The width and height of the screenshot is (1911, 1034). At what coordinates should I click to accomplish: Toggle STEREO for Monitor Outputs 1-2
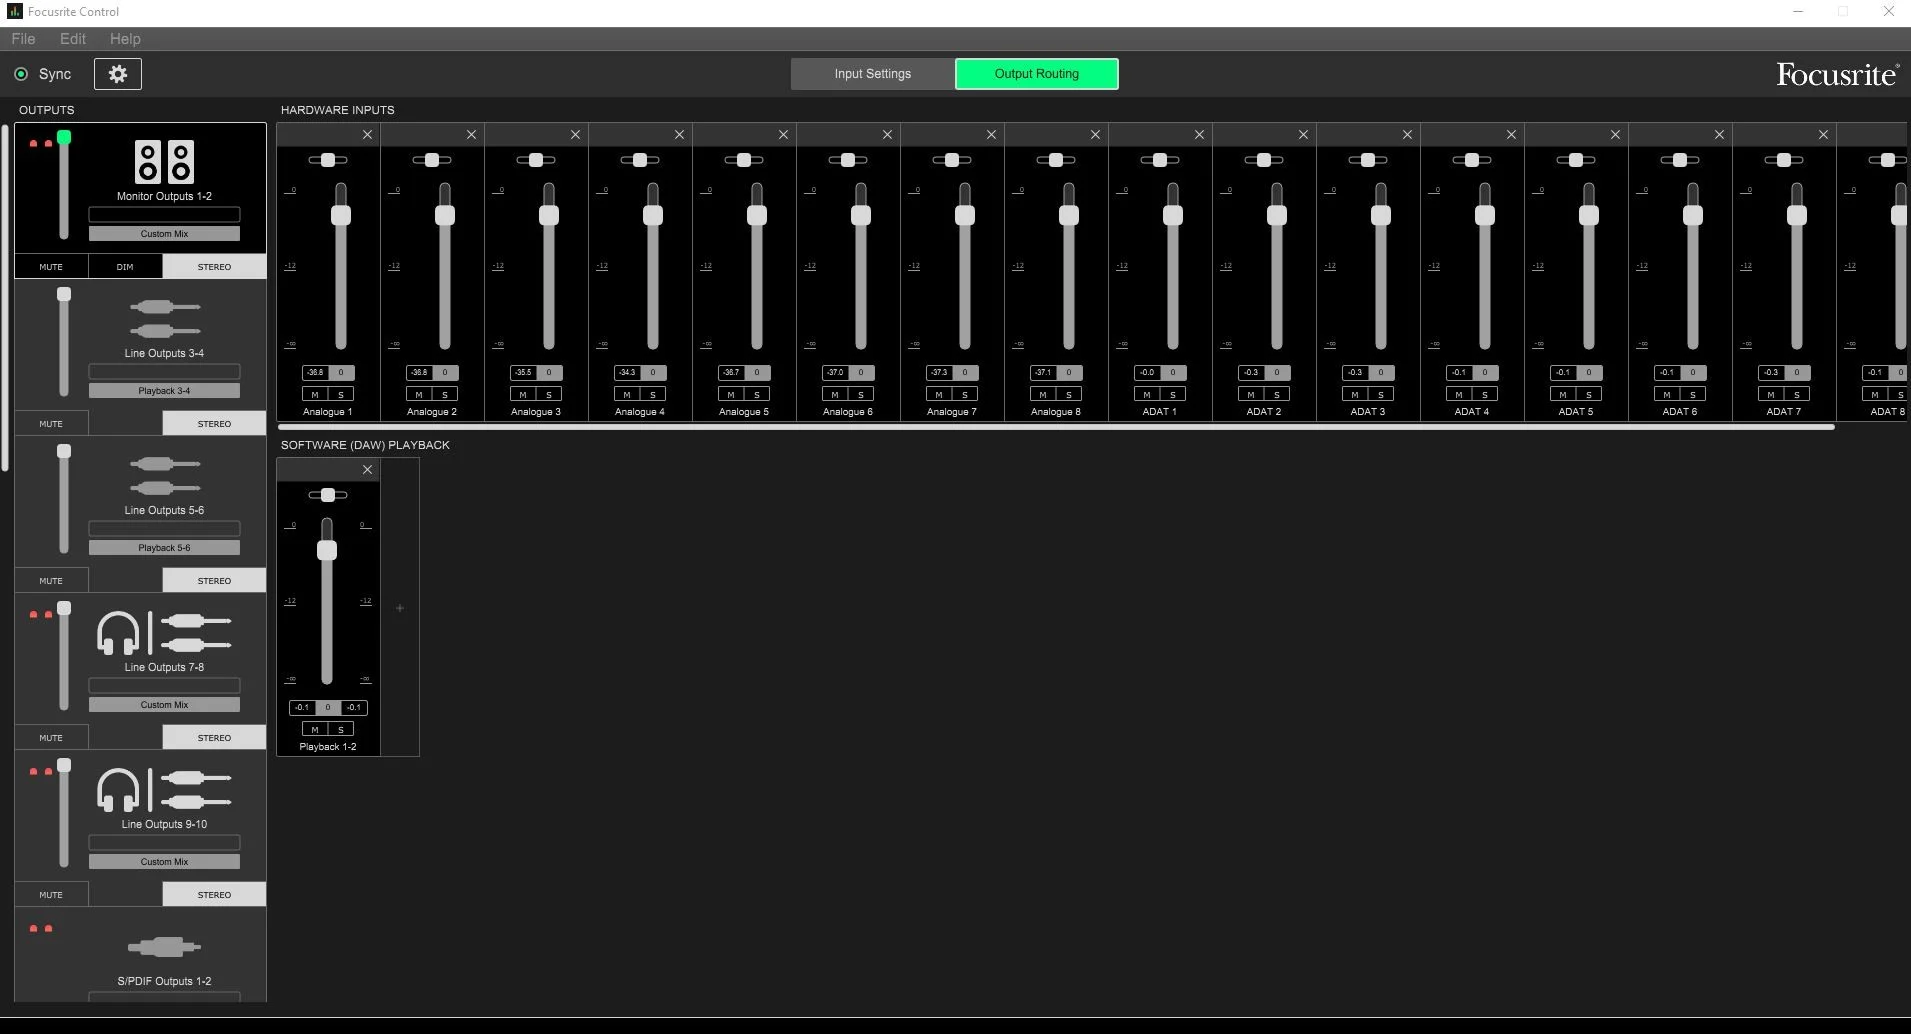coord(214,267)
